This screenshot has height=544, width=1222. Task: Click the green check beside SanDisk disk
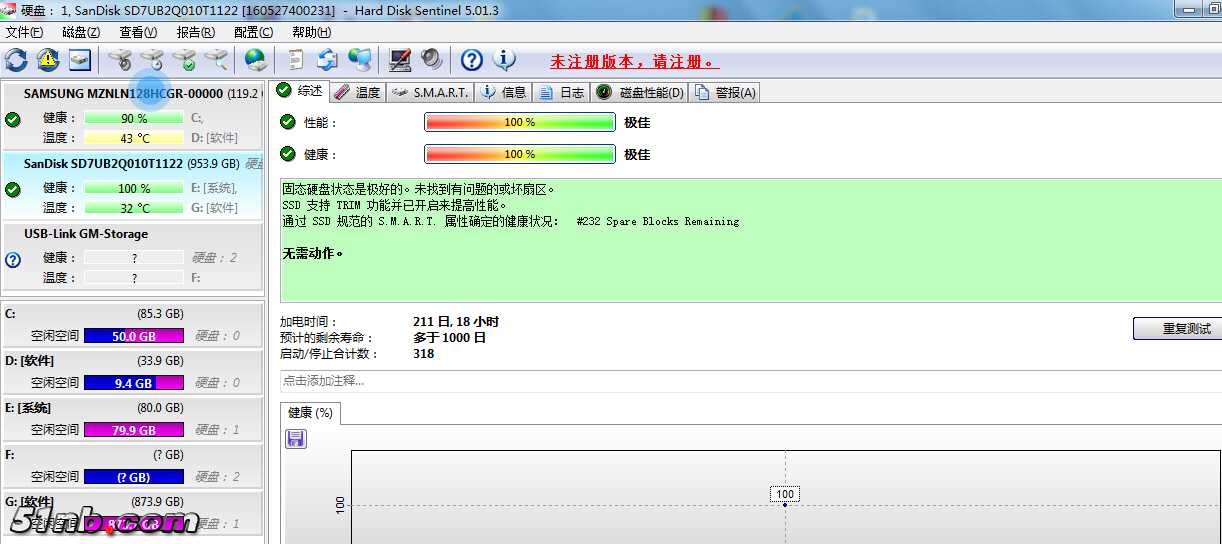(x=13, y=189)
